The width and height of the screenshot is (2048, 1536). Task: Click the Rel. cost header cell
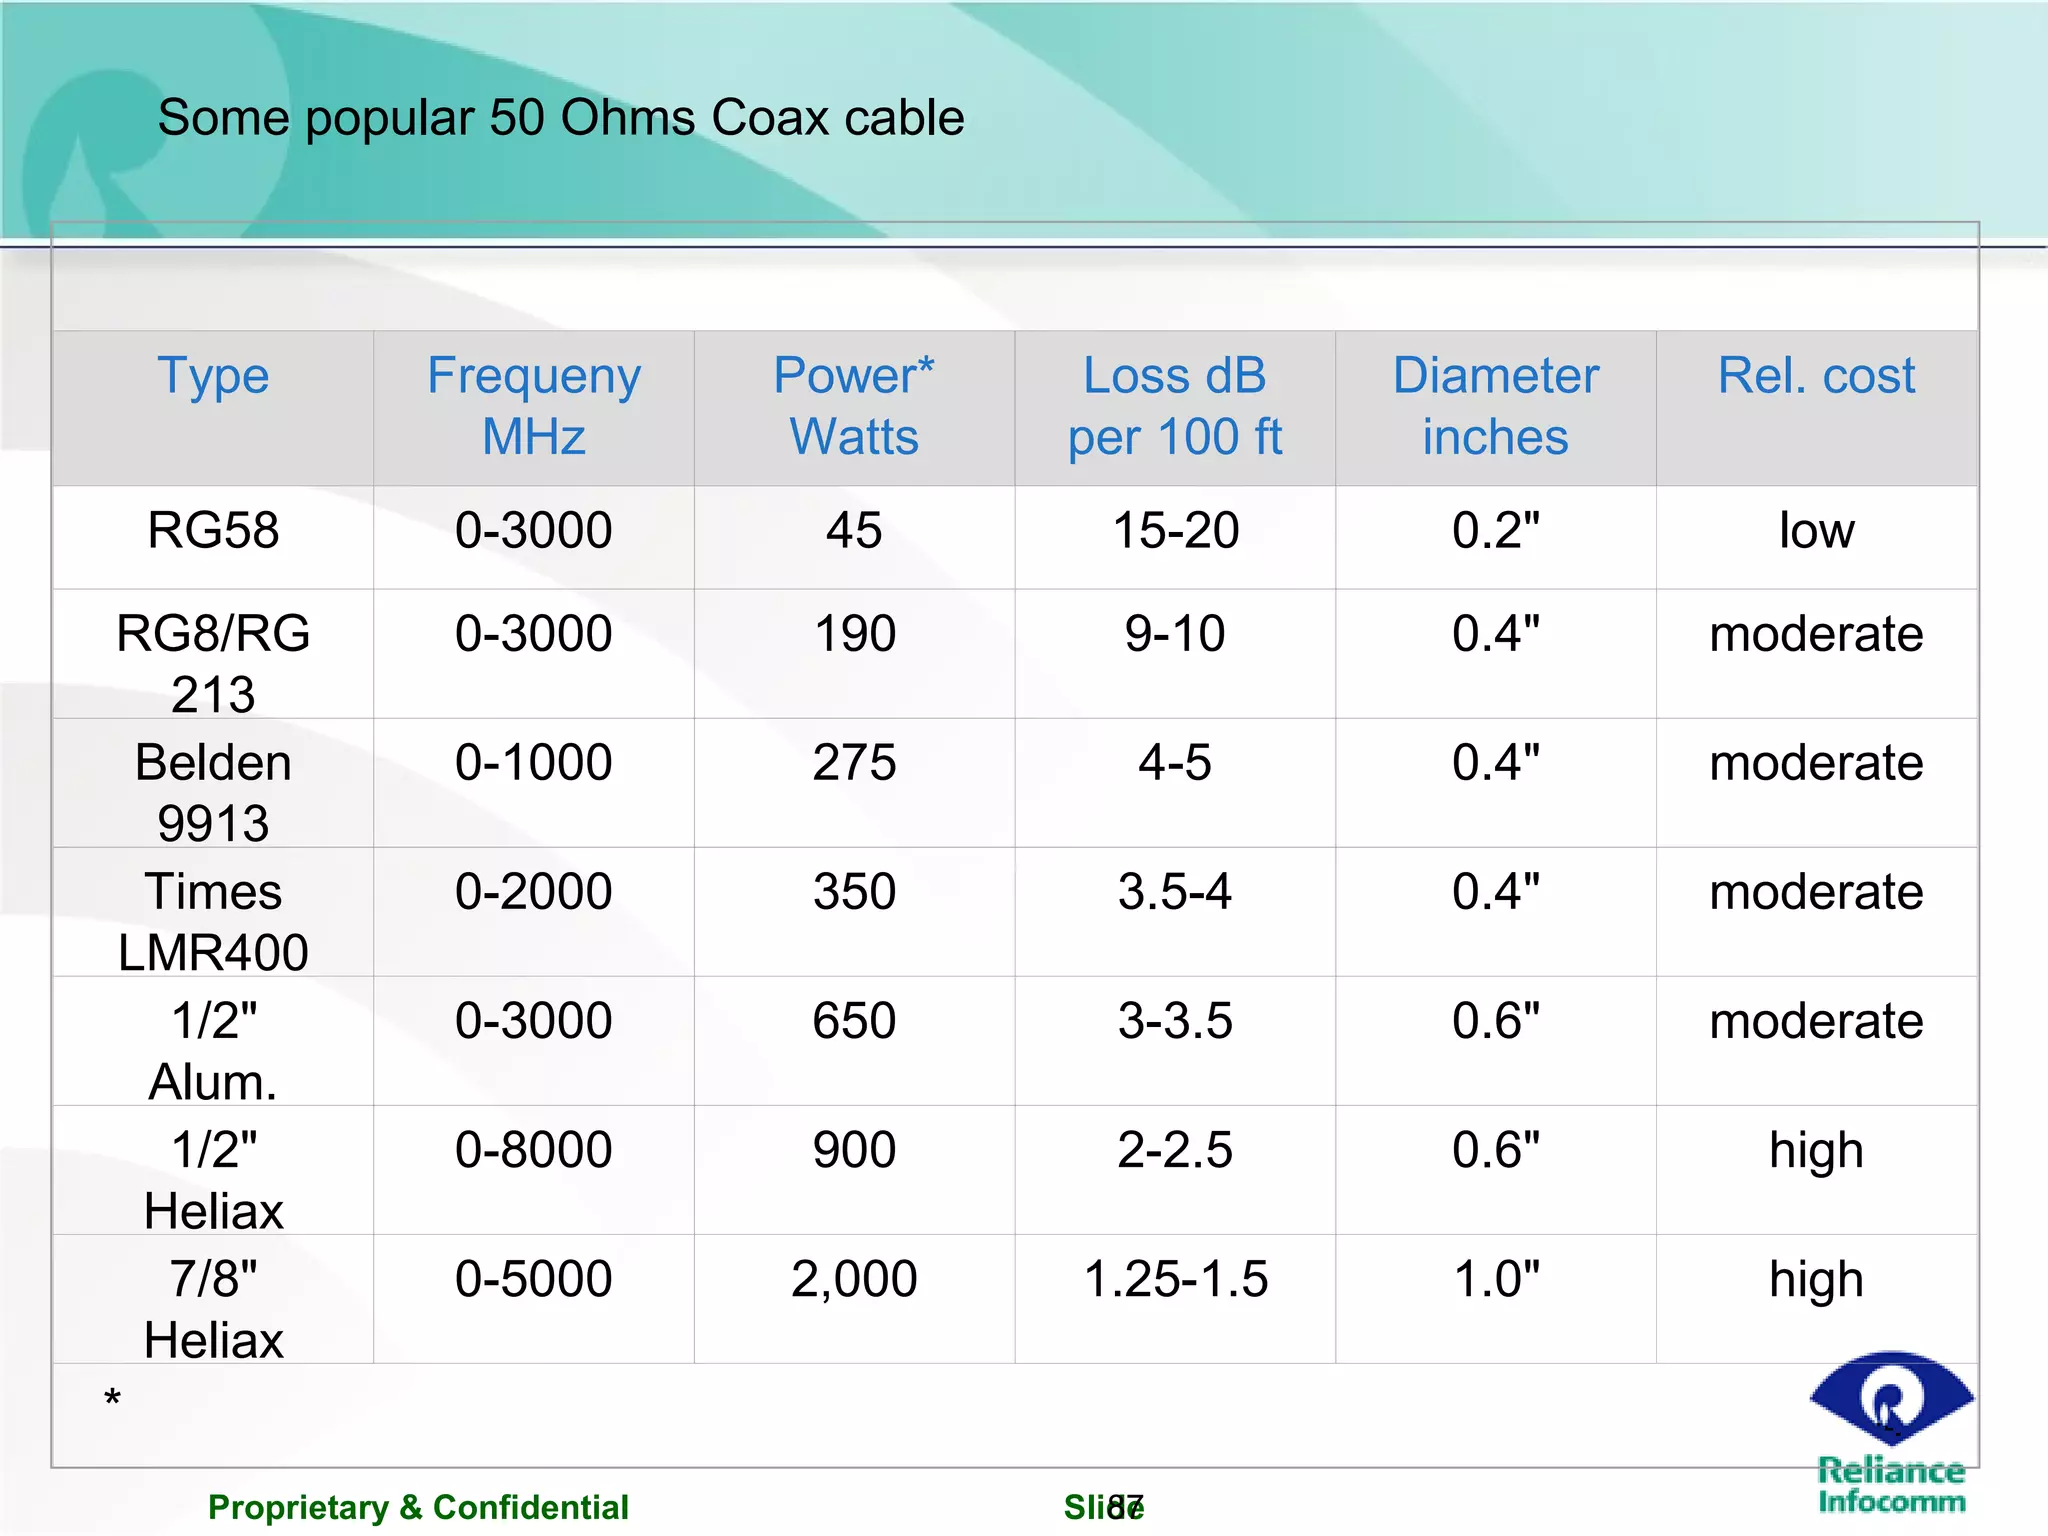point(1816,377)
